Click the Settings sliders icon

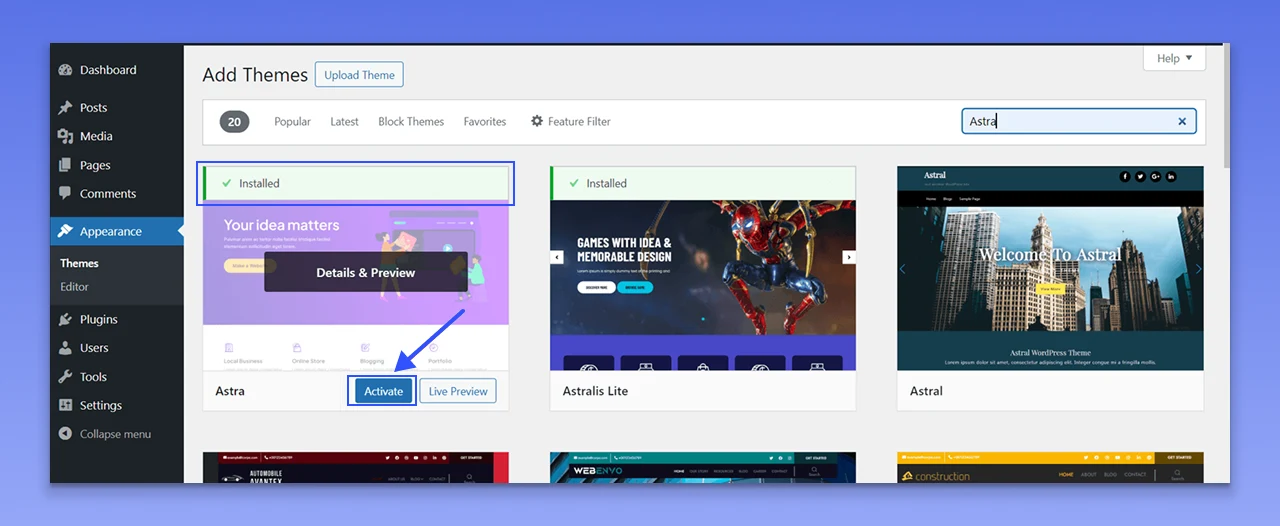[x=66, y=405]
